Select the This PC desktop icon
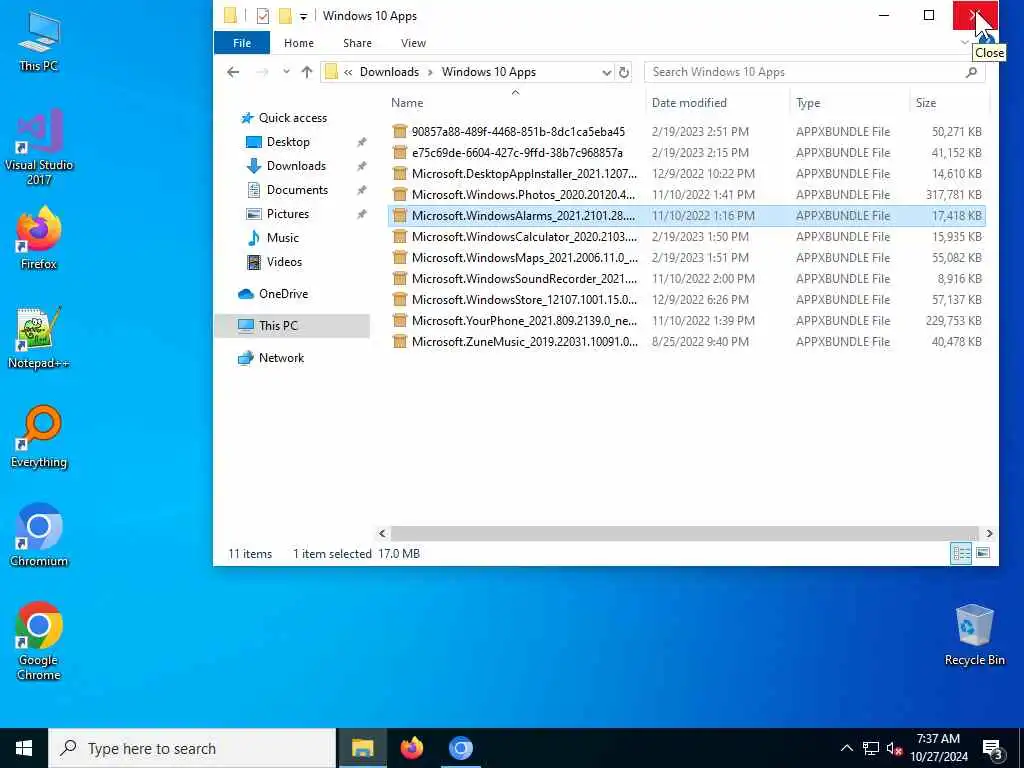The width and height of the screenshot is (1024, 768). (39, 41)
